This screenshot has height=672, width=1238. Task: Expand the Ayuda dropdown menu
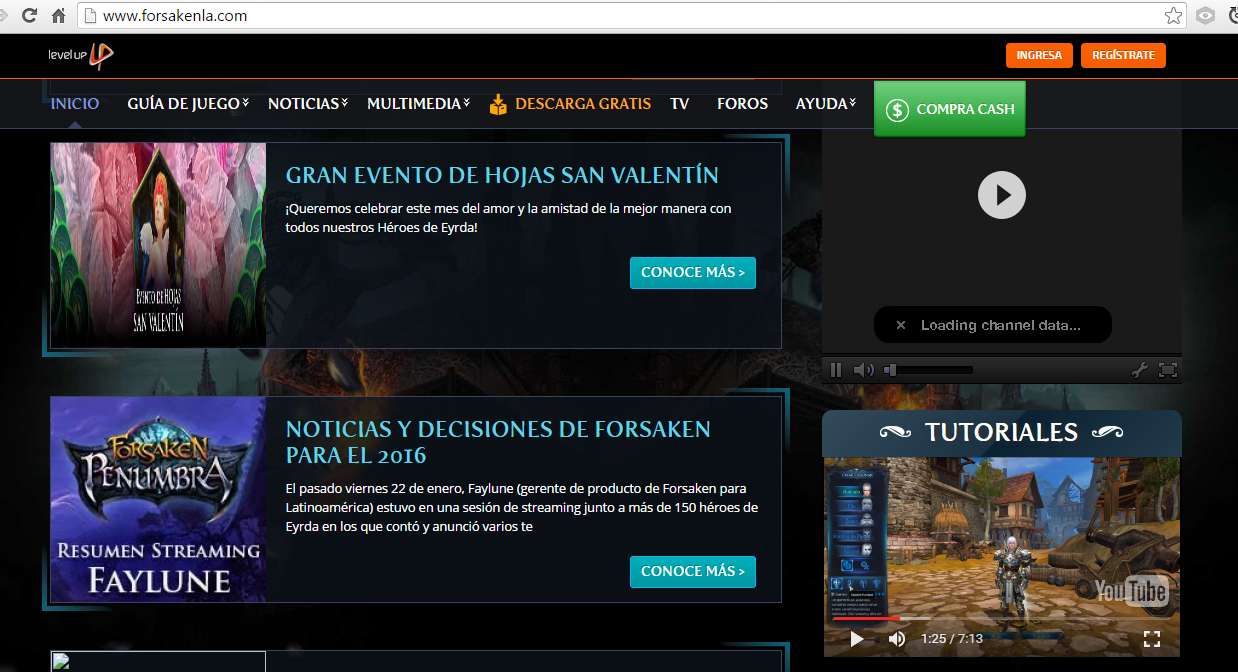[826, 104]
